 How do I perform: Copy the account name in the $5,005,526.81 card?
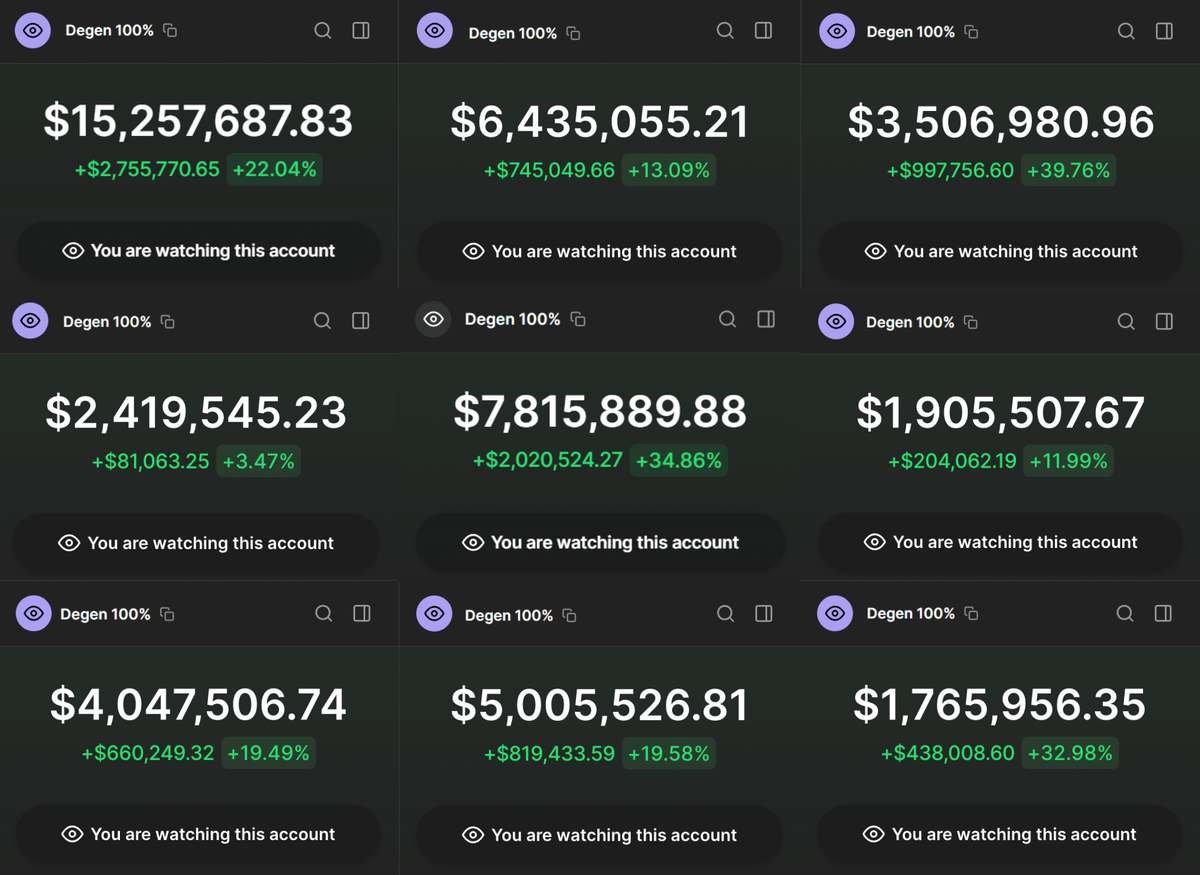(569, 615)
